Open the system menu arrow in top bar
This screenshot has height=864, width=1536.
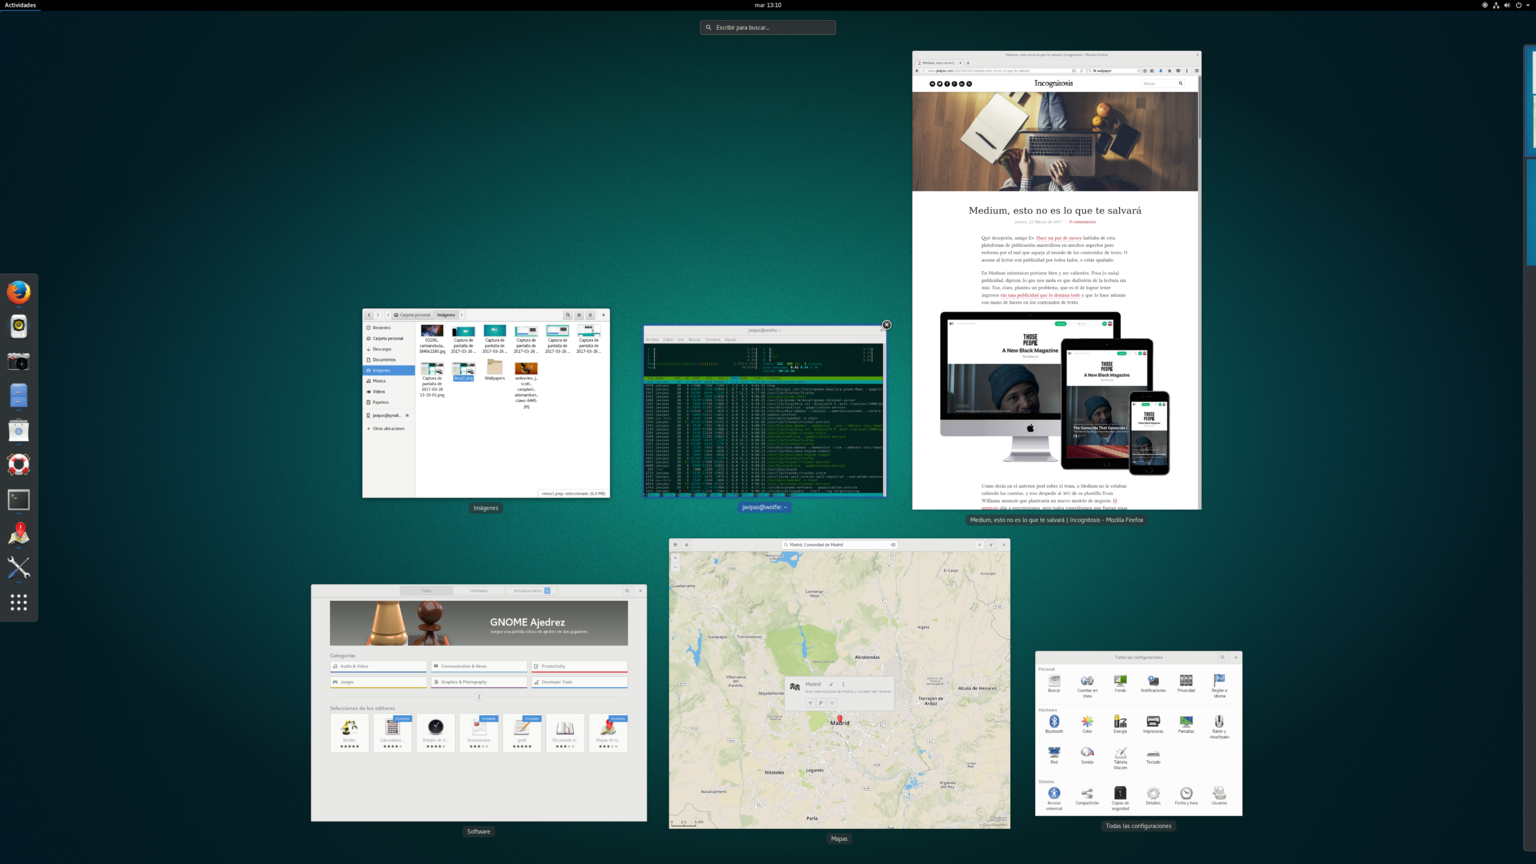point(1528,5)
